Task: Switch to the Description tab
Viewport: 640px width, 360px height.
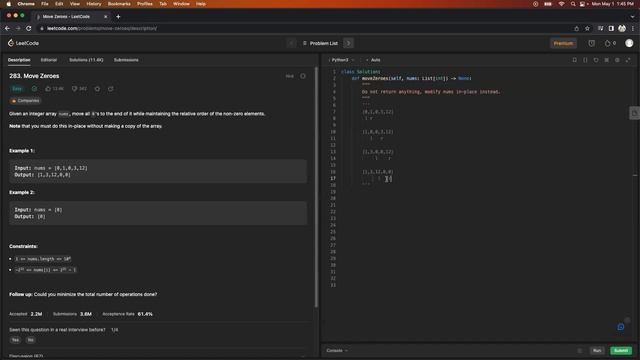Action: tap(19, 60)
